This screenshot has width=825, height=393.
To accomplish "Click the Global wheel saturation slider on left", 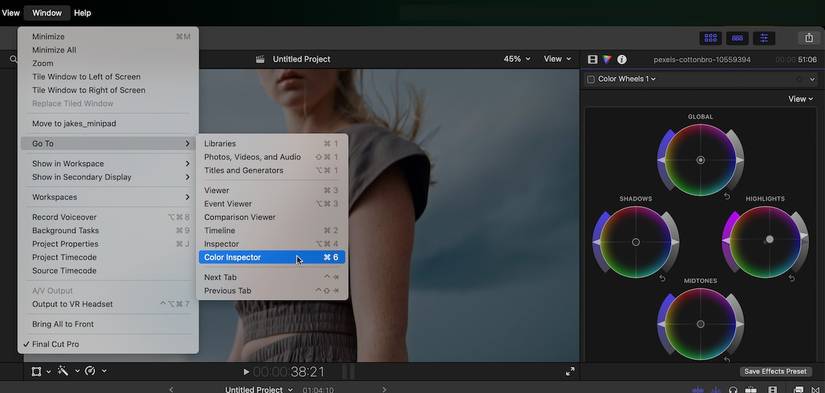I will [x=664, y=159].
